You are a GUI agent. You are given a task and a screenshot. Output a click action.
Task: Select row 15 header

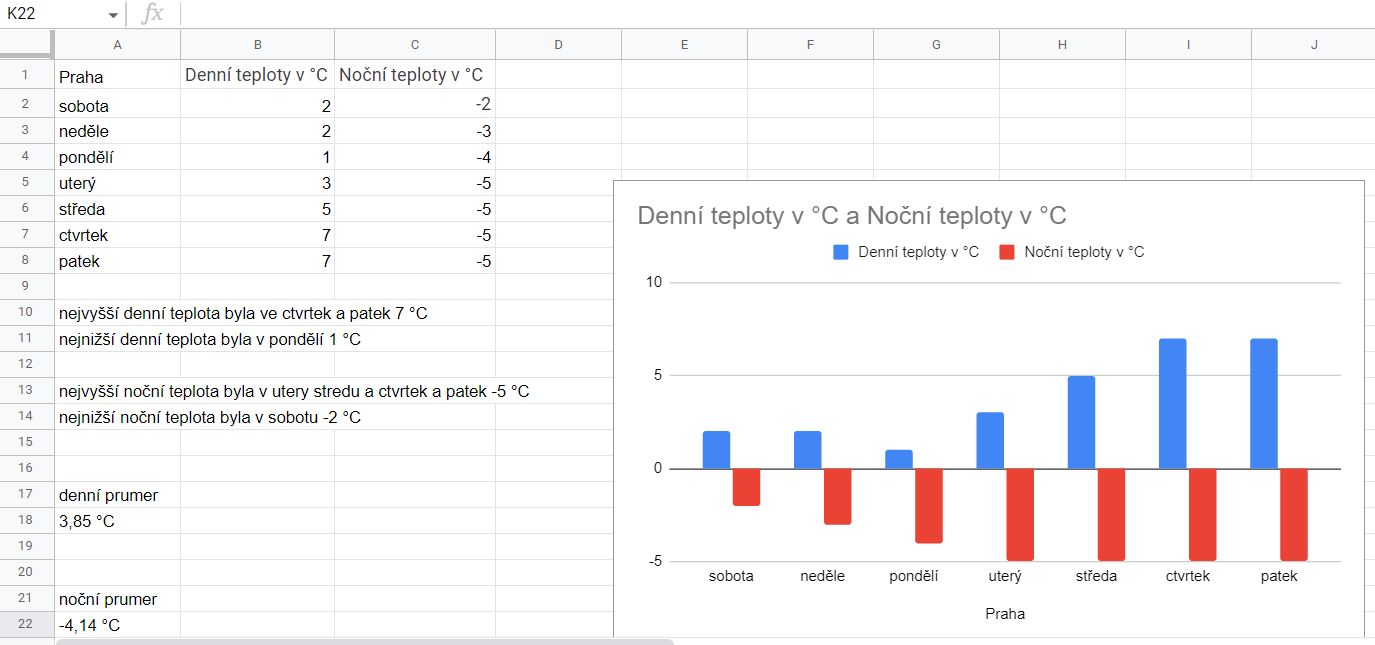27,442
